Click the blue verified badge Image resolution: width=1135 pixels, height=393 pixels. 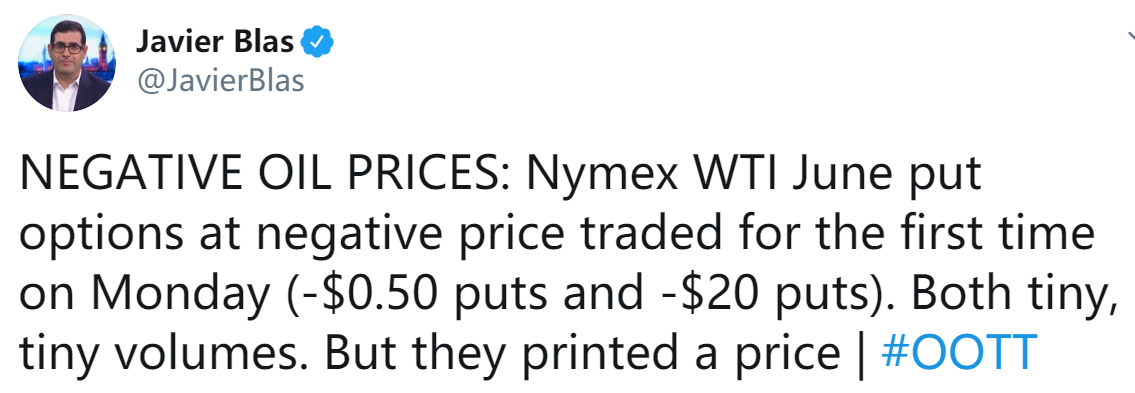pos(316,43)
